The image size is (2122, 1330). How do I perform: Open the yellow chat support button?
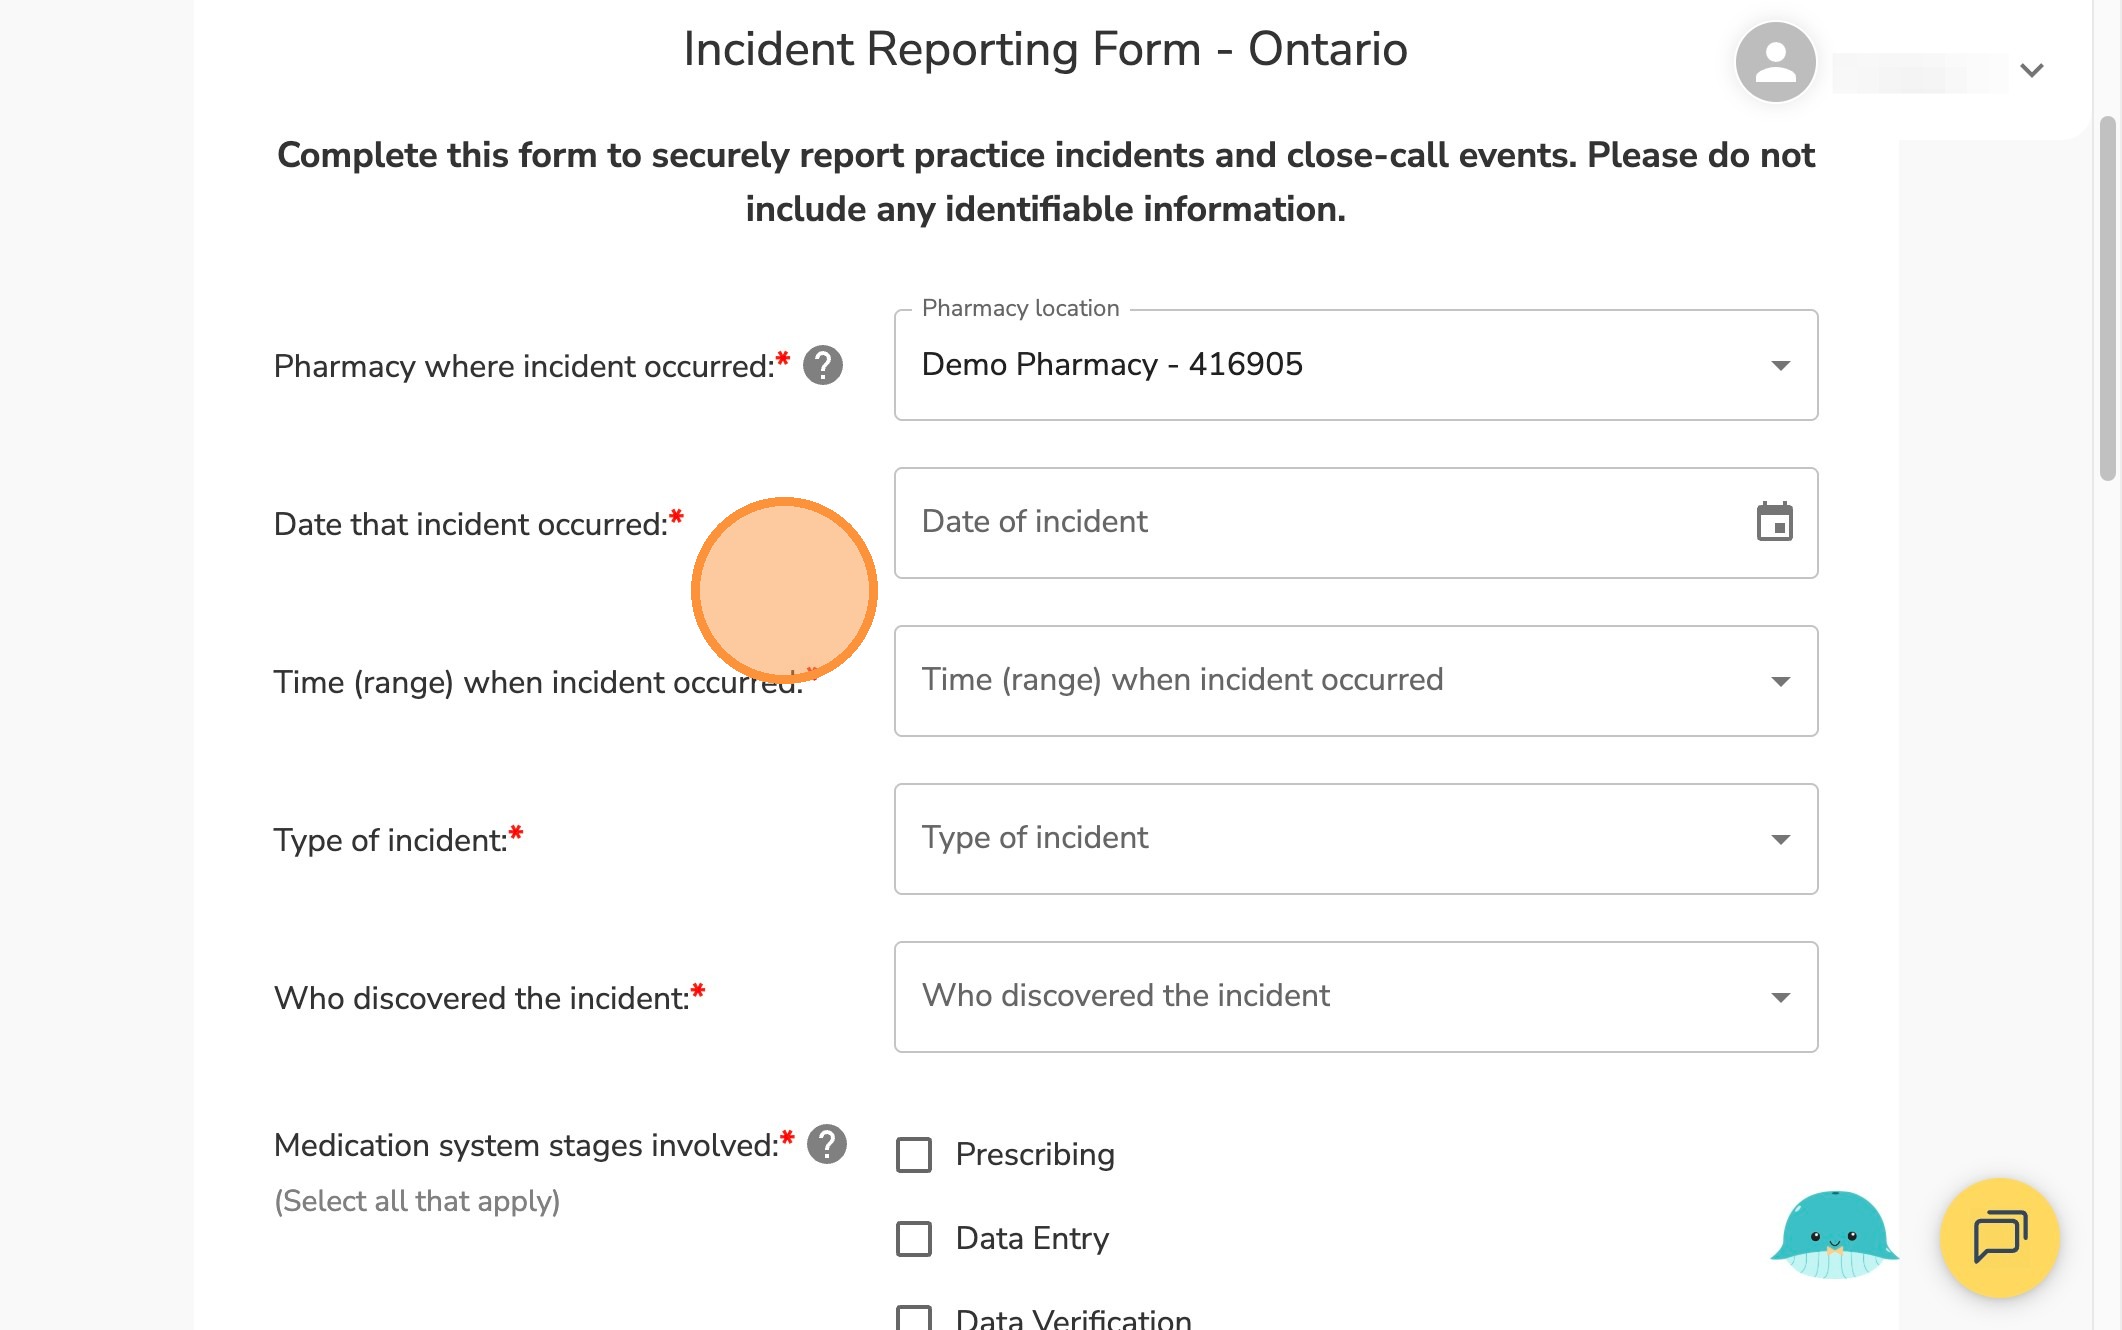pyautogui.click(x=1999, y=1237)
